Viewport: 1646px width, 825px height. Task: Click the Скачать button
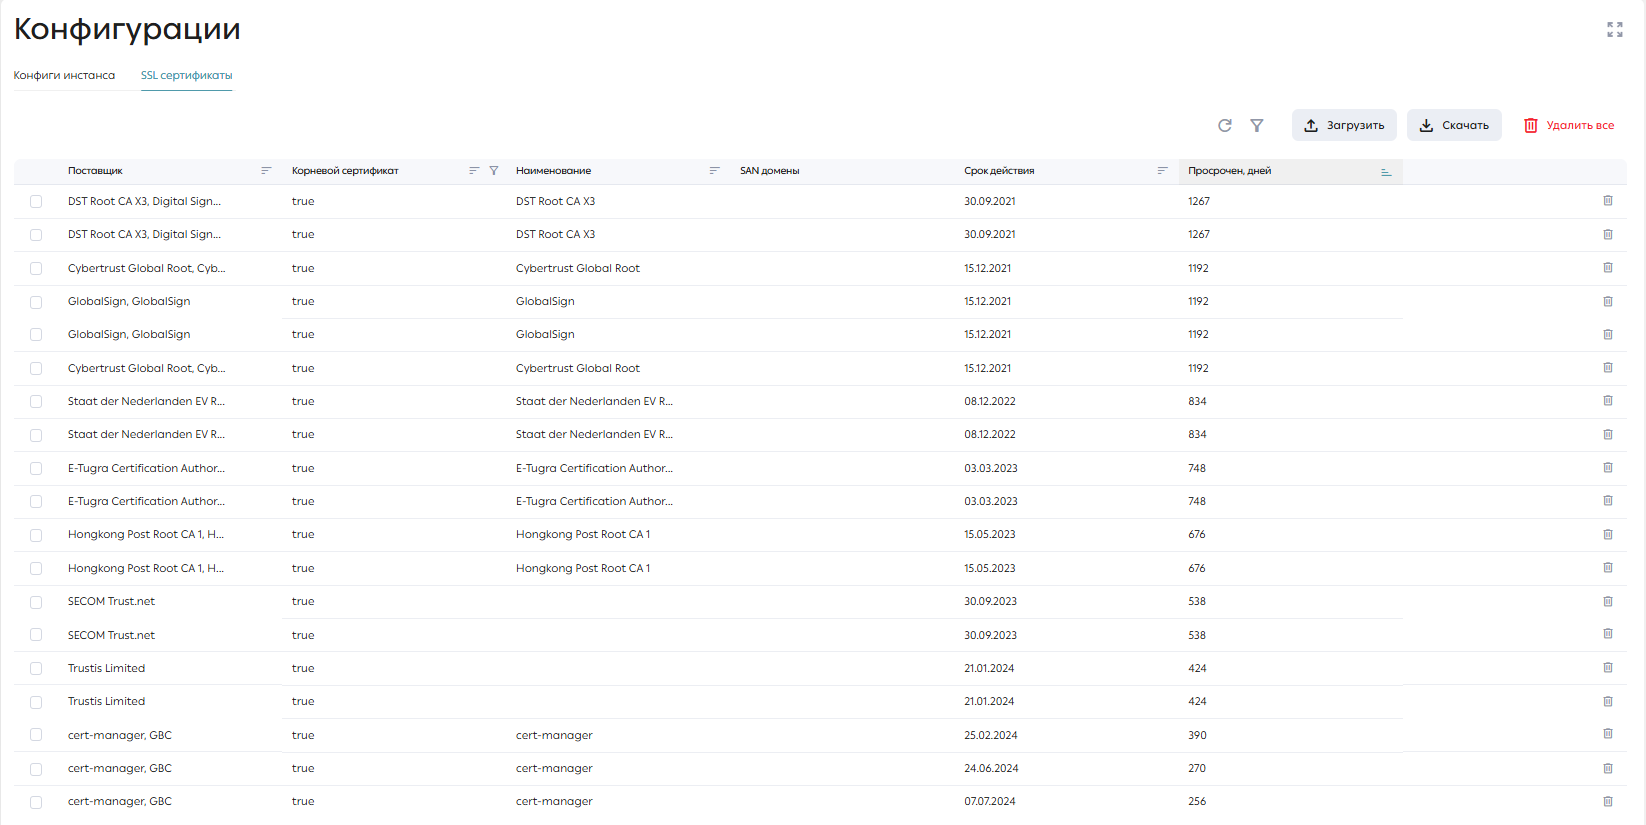pyautogui.click(x=1454, y=125)
